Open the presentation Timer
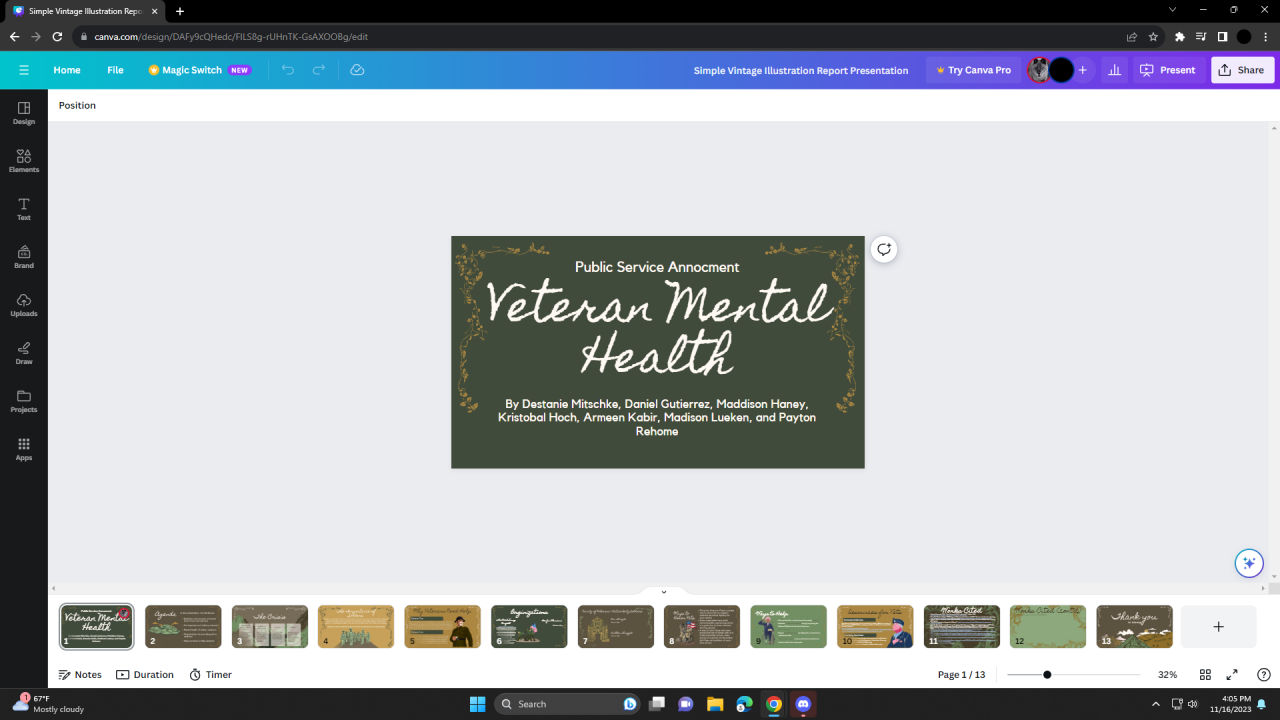This screenshot has width=1280, height=720. click(210, 675)
